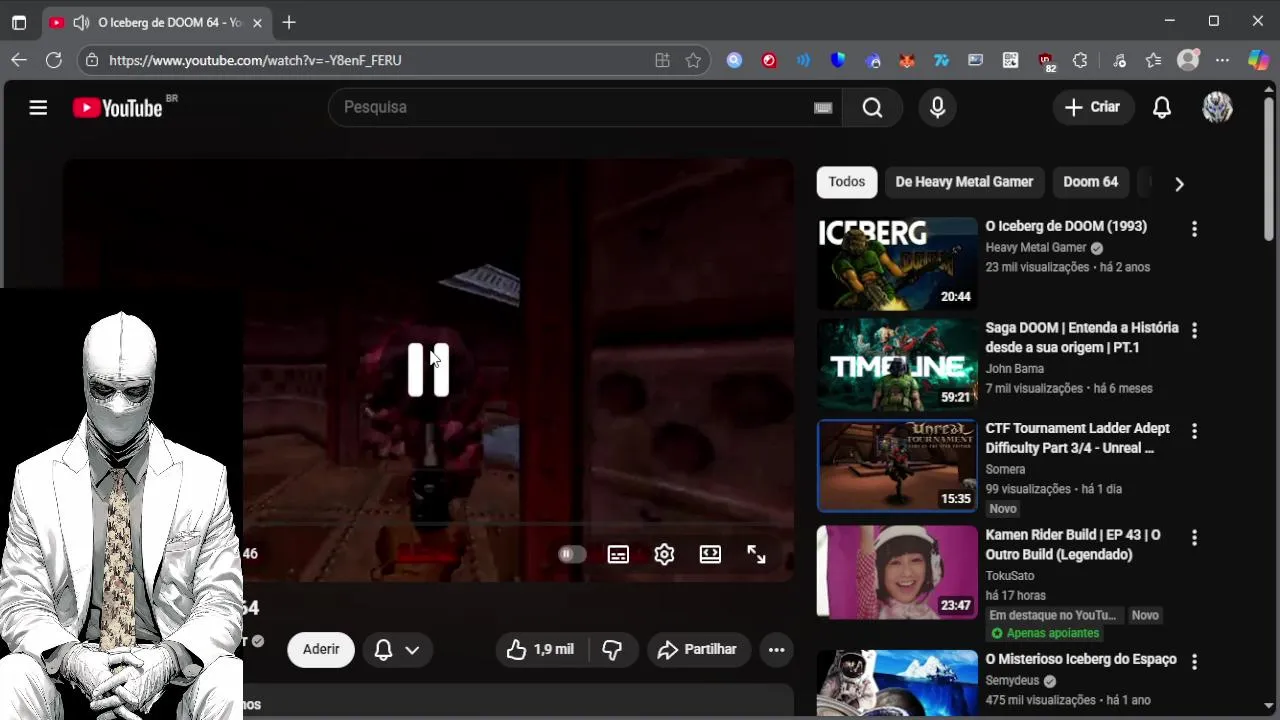Open the O Iceberg de DOOM (1993) thumbnail
Screen dimensions: 1280x720
pyautogui.click(x=897, y=263)
